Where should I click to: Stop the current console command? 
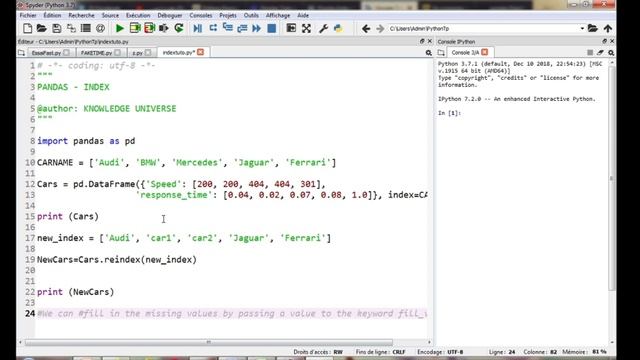click(590, 53)
